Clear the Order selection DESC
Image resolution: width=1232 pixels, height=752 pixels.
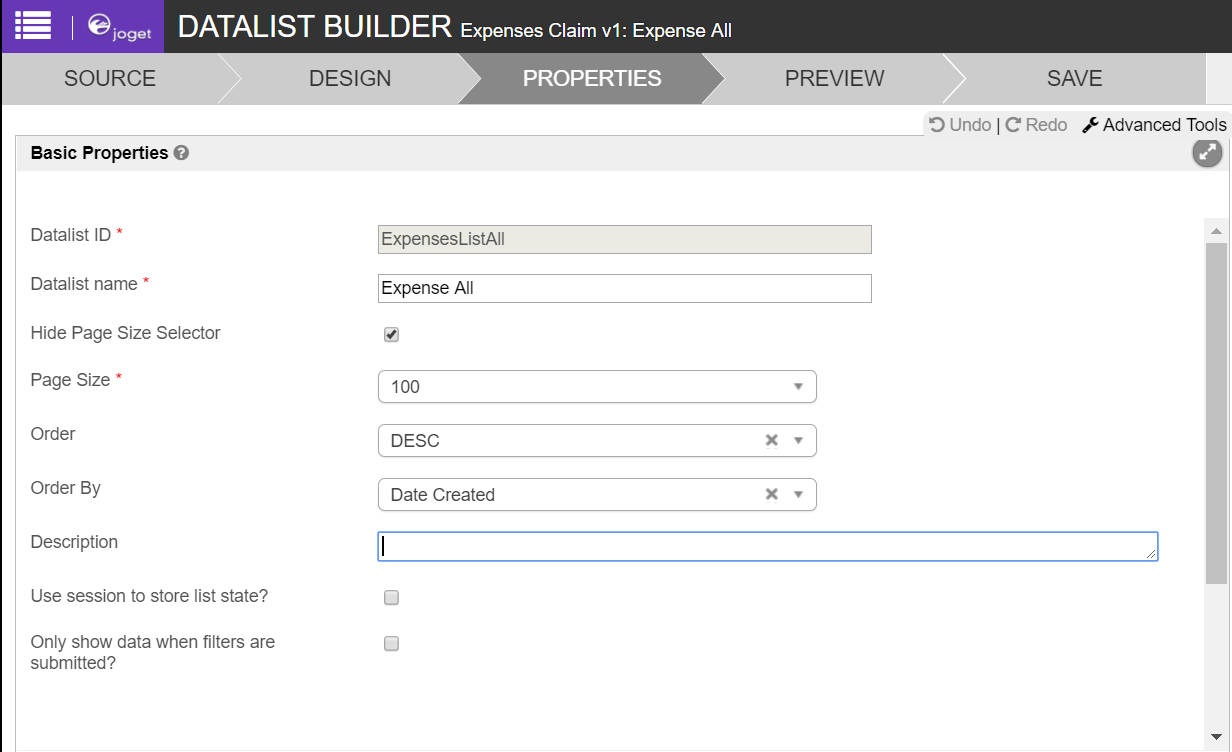771,440
